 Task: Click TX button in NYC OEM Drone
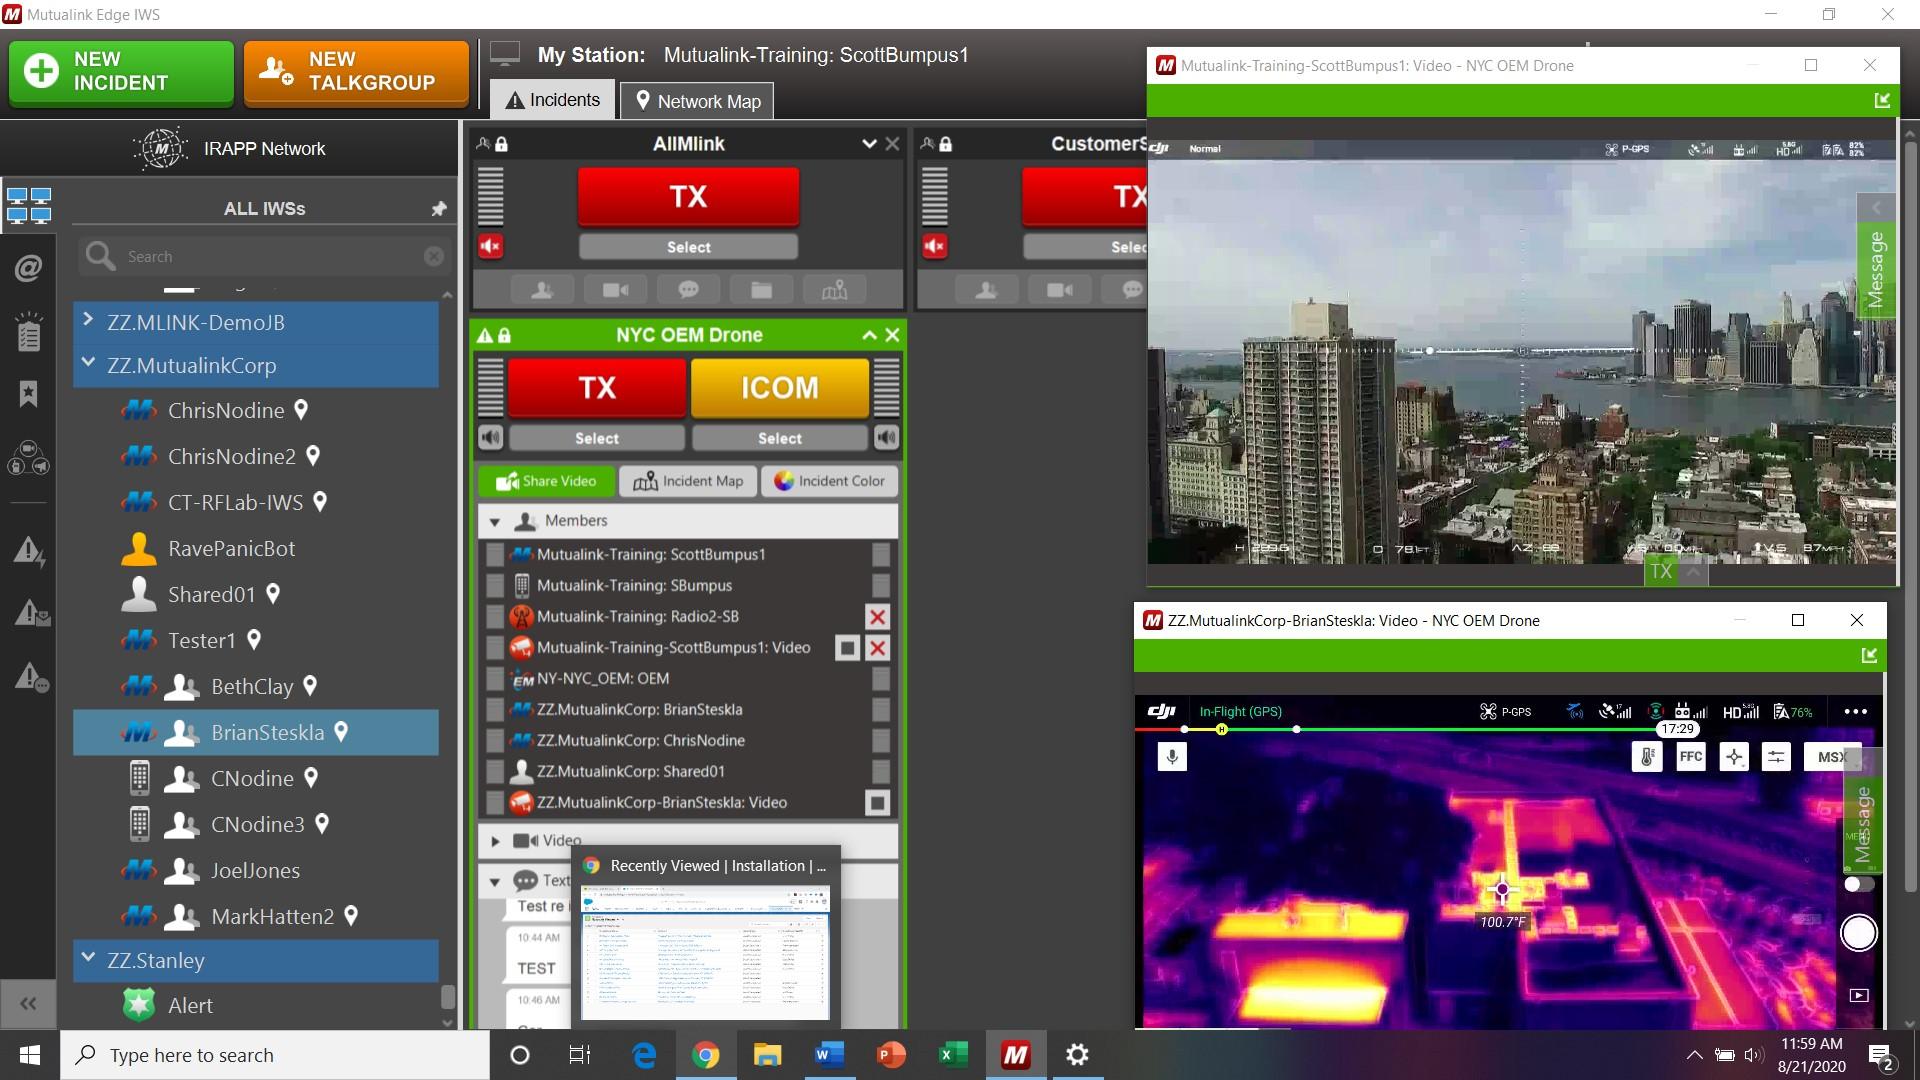click(x=597, y=388)
